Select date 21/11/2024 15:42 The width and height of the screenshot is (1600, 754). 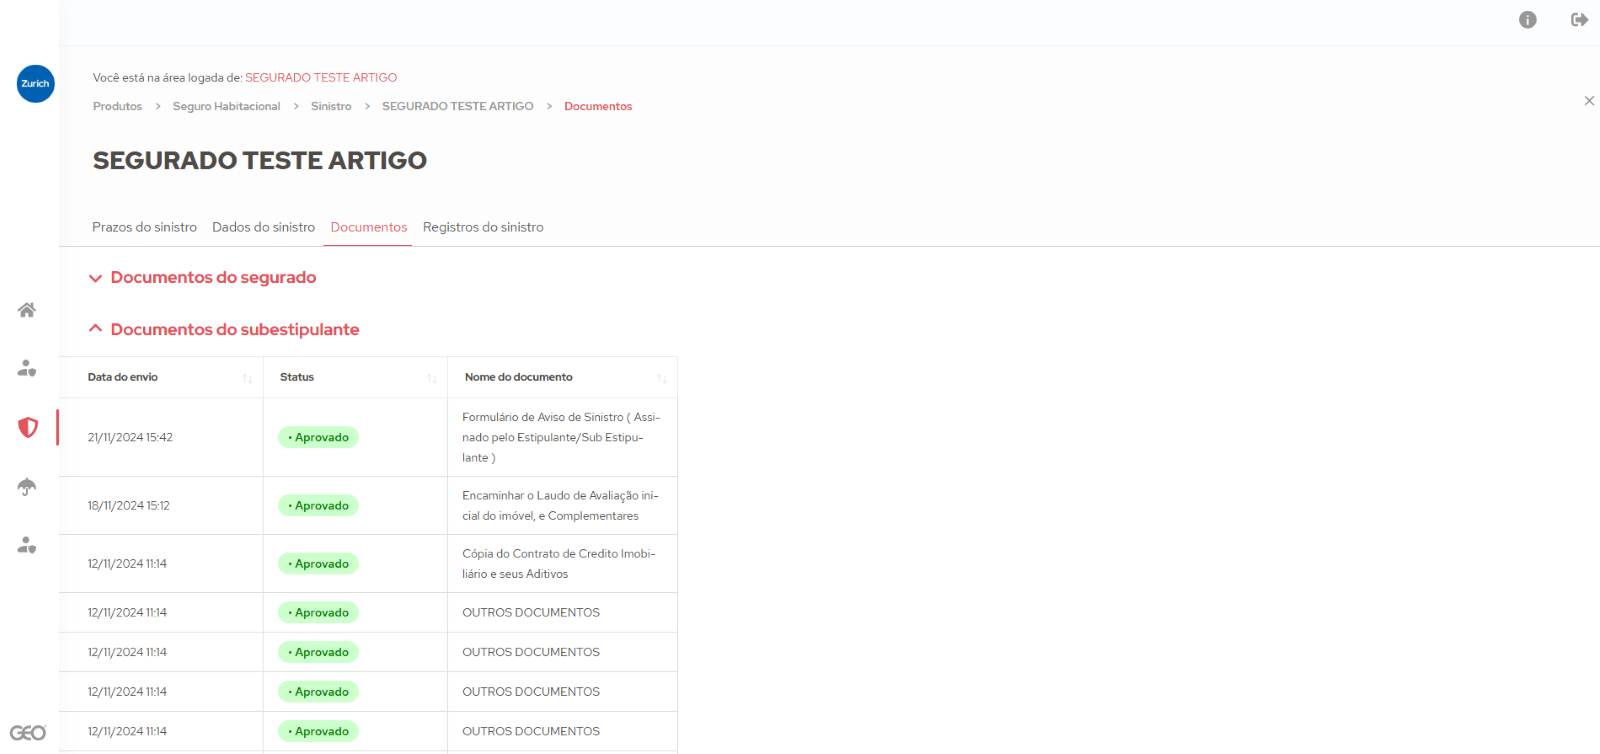click(x=130, y=437)
